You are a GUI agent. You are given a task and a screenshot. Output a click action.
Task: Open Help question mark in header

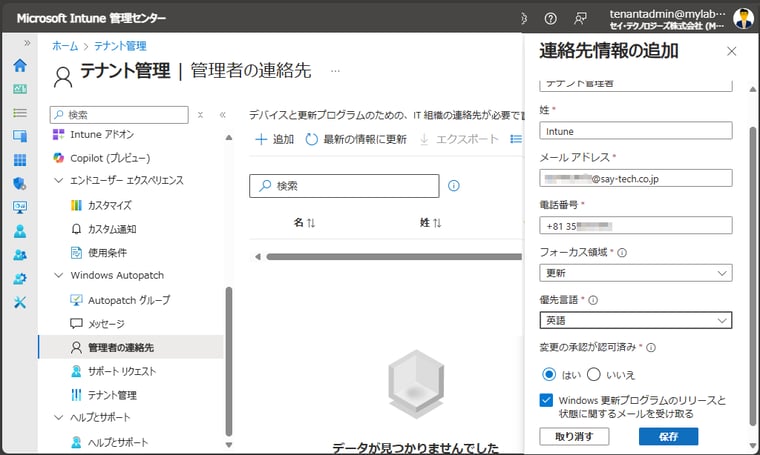pyautogui.click(x=550, y=18)
